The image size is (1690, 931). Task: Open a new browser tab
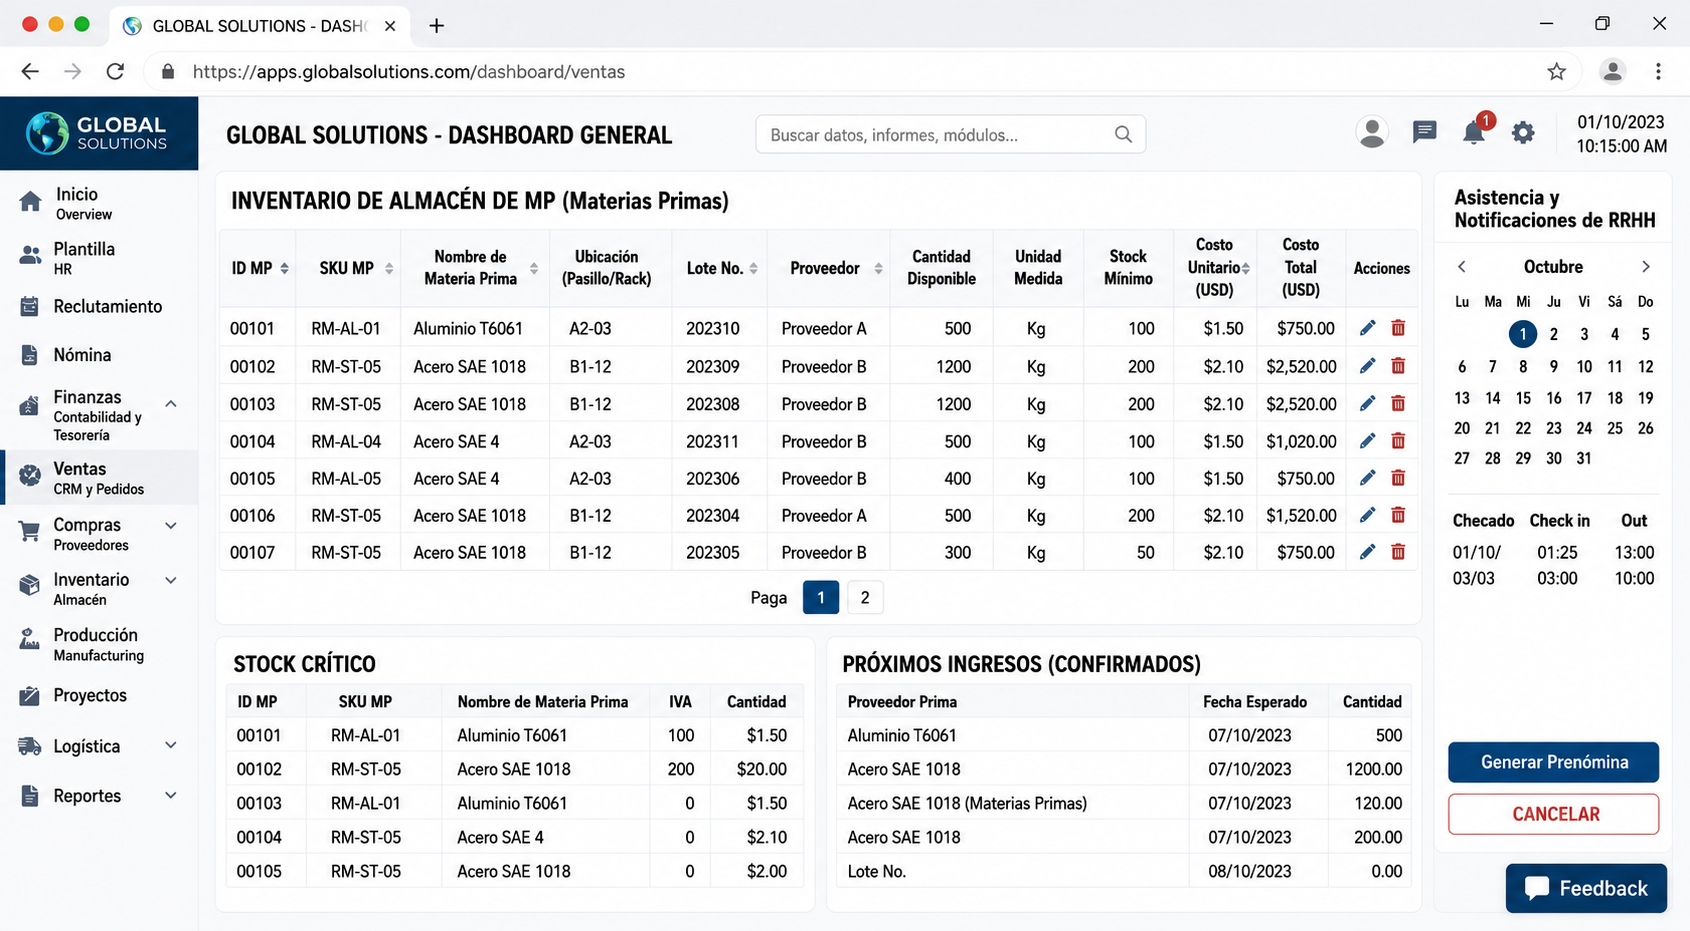pyautogui.click(x=437, y=26)
